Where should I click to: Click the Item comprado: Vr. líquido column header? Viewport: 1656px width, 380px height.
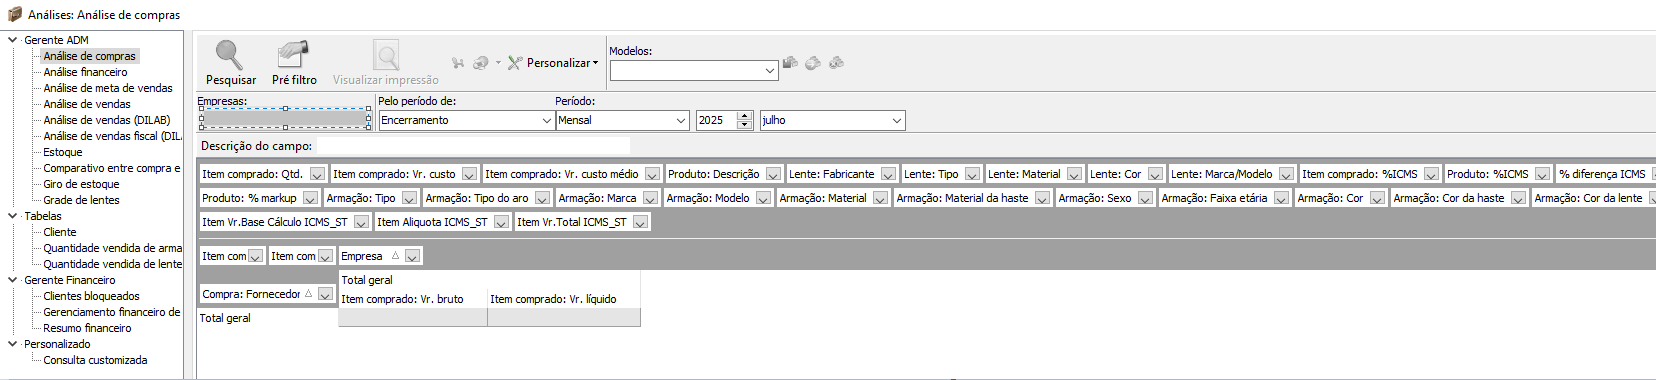pyautogui.click(x=564, y=299)
